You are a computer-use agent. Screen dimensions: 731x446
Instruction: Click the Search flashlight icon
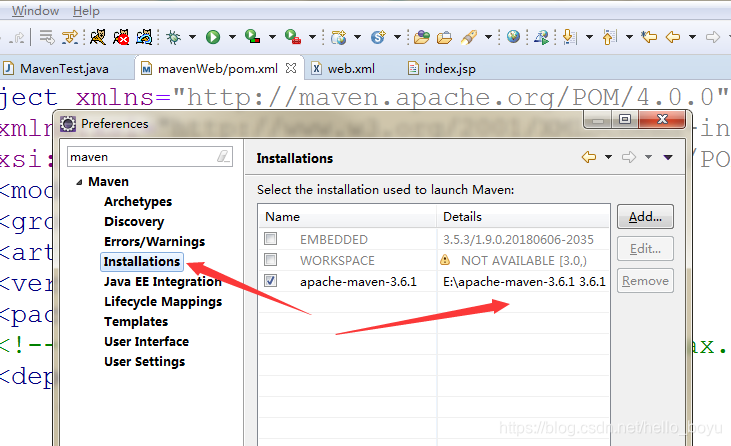coord(469,37)
